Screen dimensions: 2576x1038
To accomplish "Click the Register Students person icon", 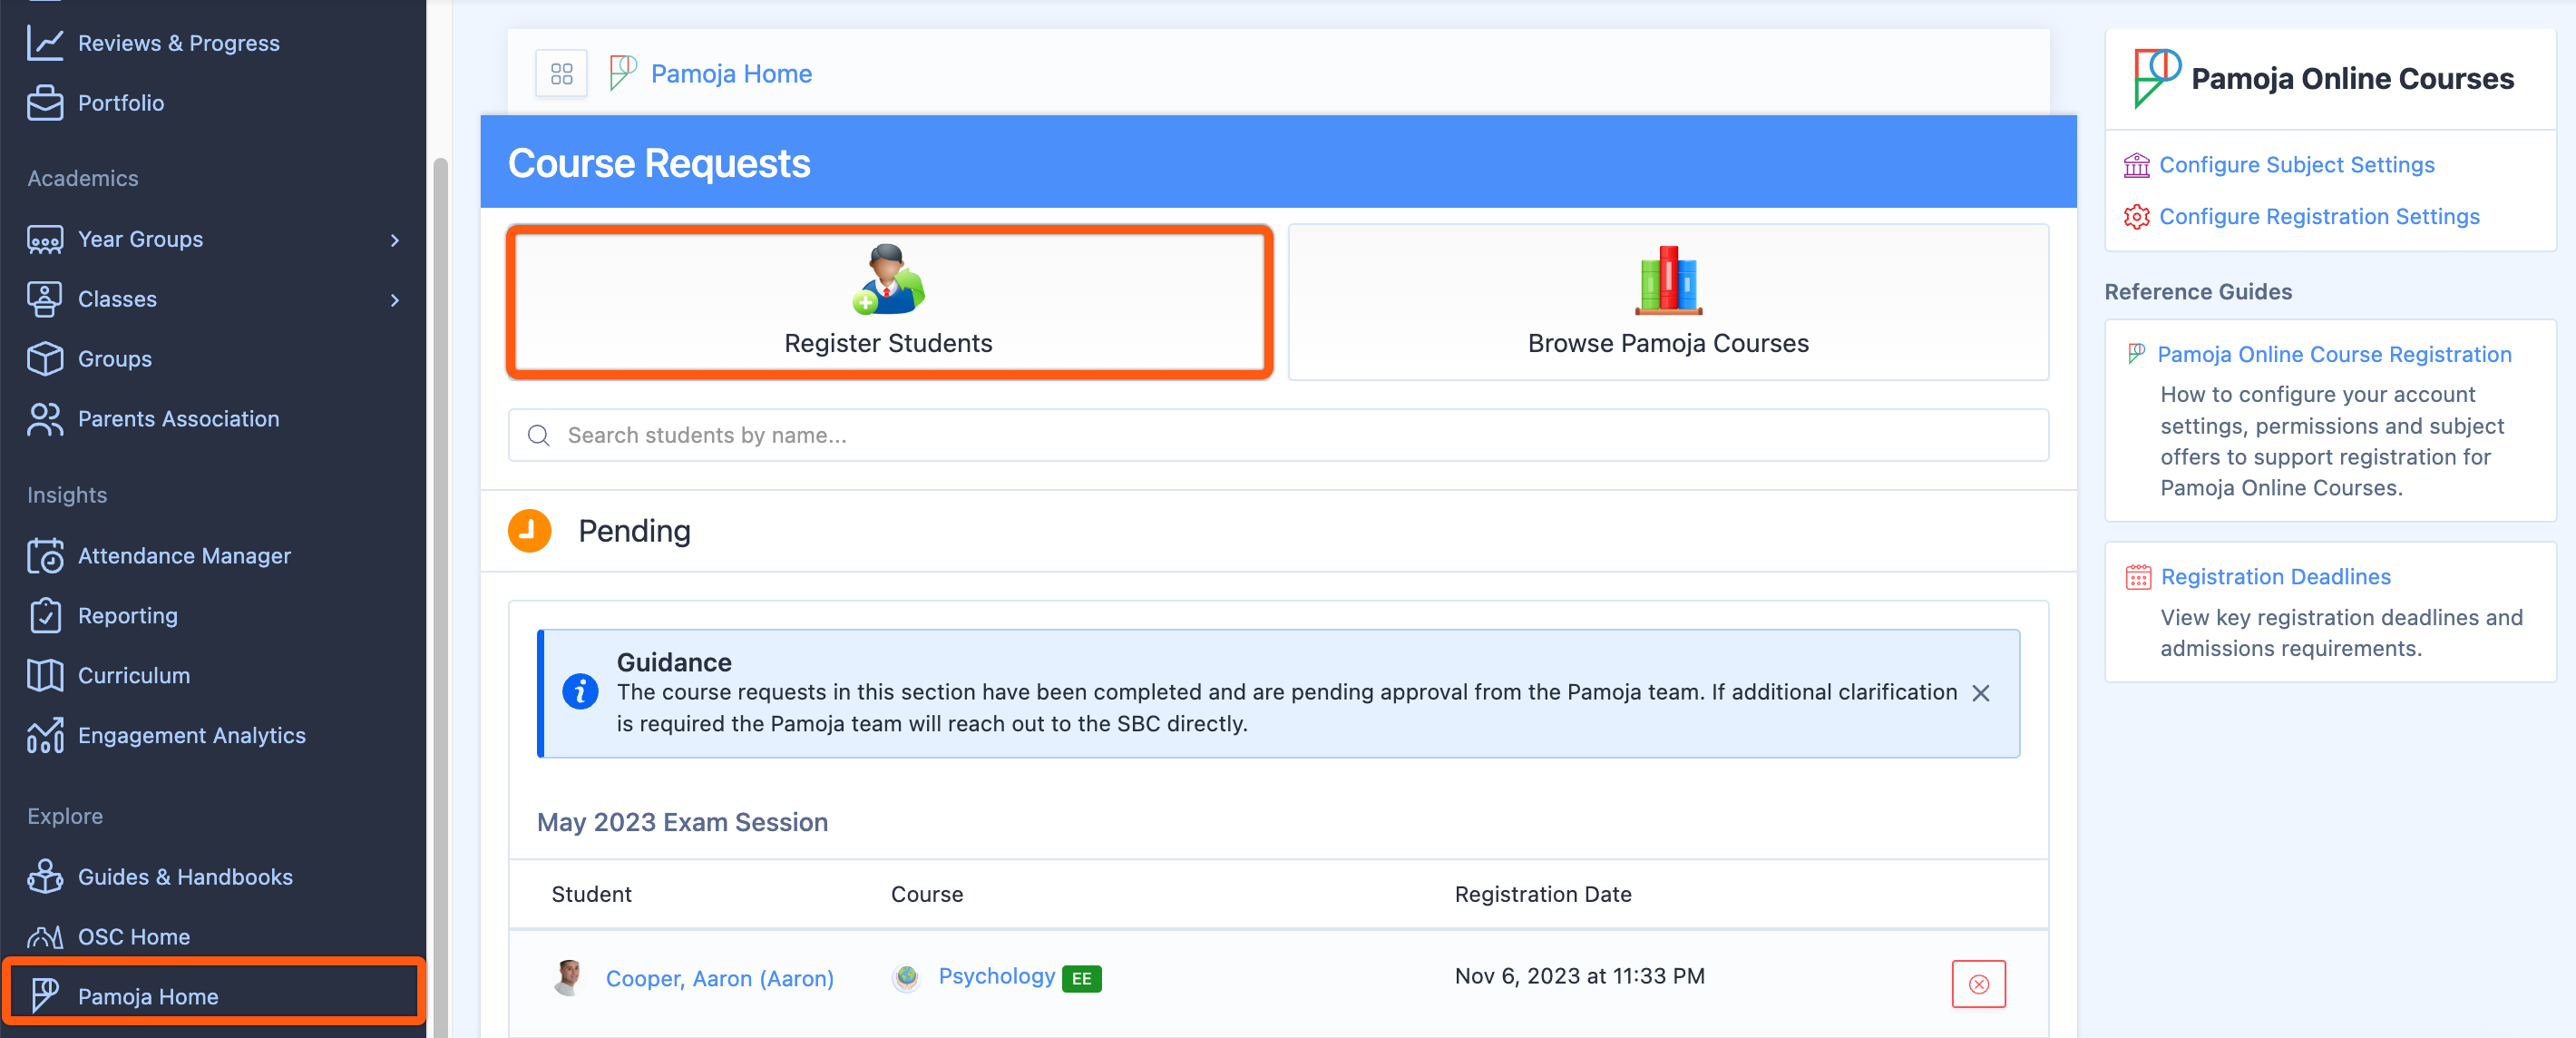I will (888, 279).
